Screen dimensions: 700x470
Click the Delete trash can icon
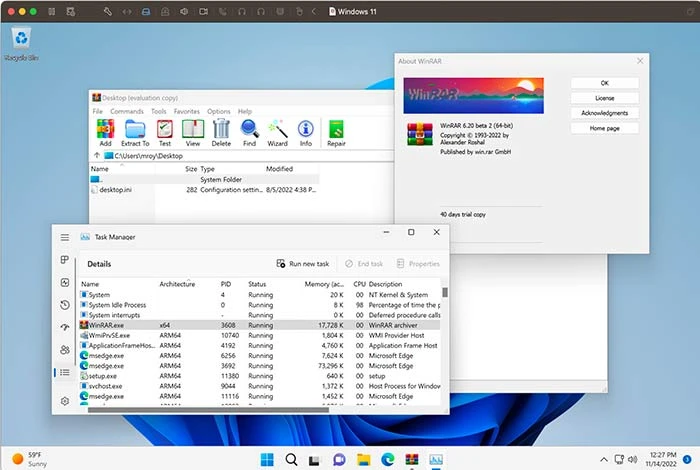pyautogui.click(x=221, y=133)
